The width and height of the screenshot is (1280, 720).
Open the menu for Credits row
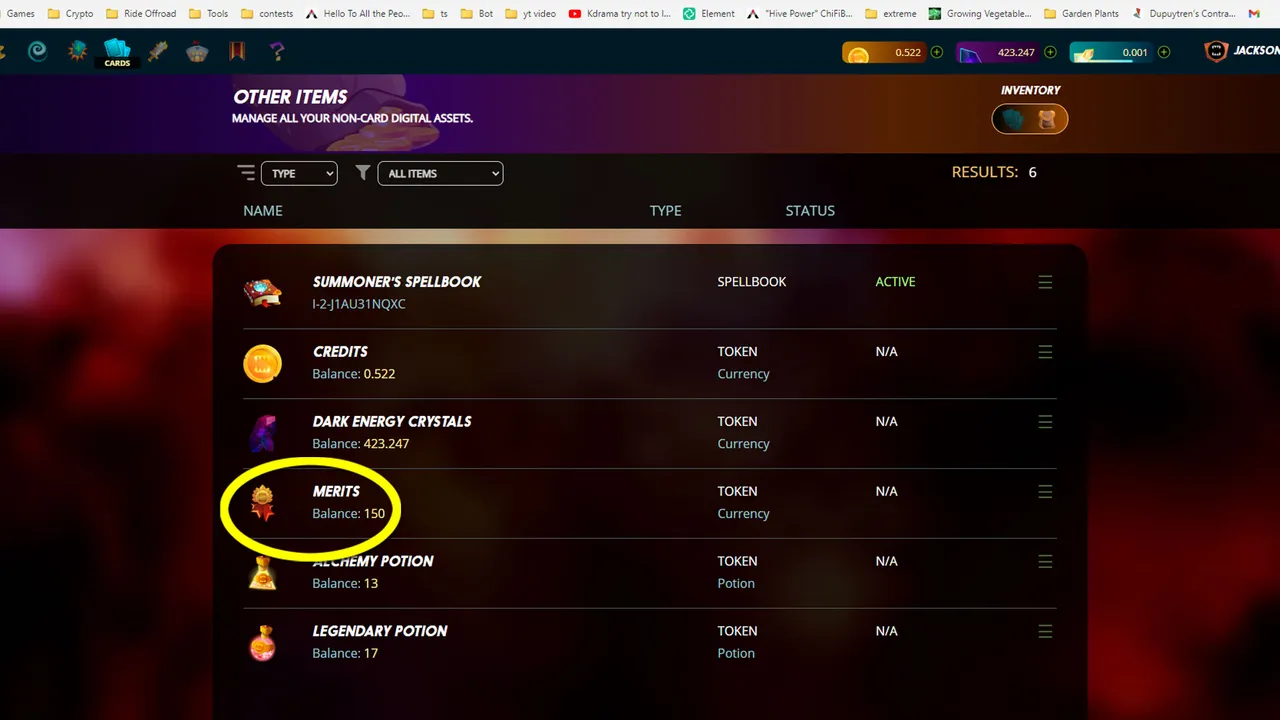[x=1045, y=352]
